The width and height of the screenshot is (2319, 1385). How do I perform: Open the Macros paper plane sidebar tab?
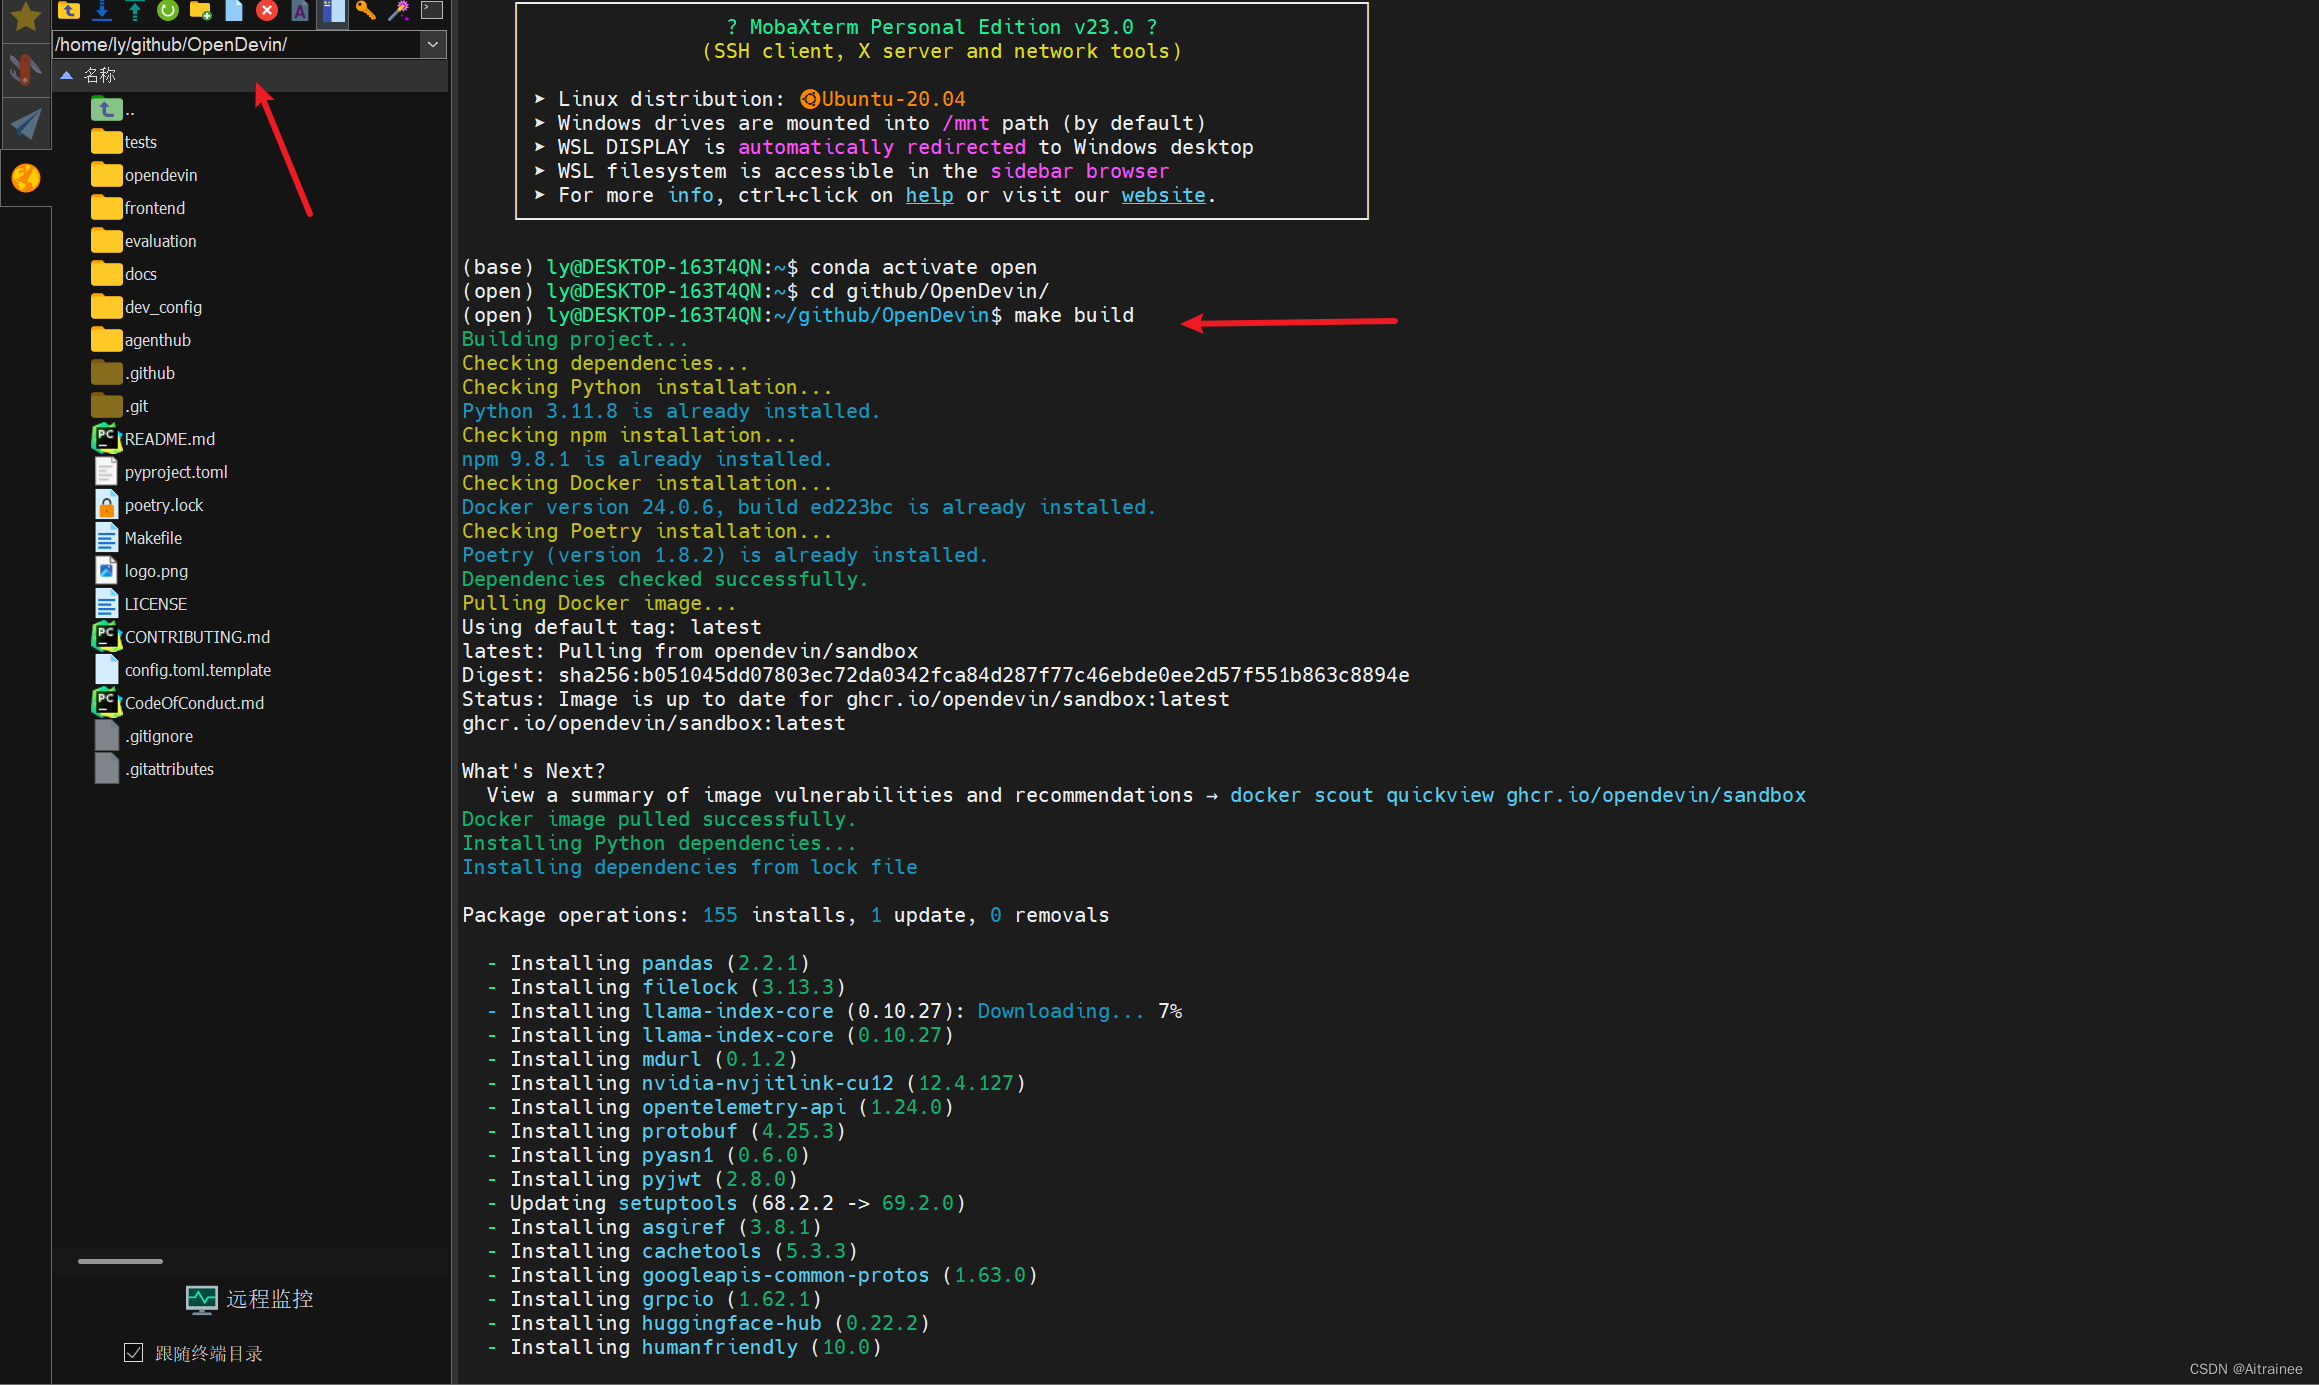pyautogui.click(x=25, y=124)
